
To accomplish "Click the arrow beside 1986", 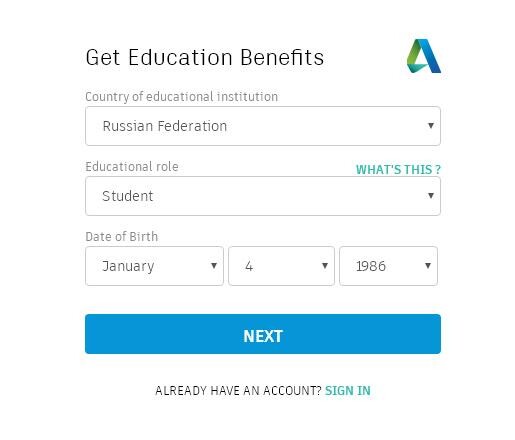I will 428,266.
